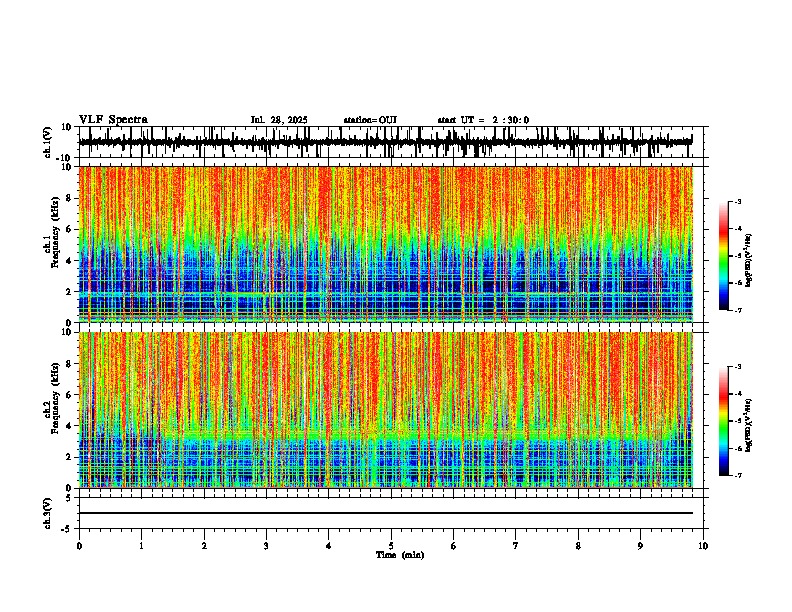Image resolution: width=792 pixels, height=612 pixels.
Task: Click the "start UT = 2:30:0" header text
Action: tap(483, 120)
